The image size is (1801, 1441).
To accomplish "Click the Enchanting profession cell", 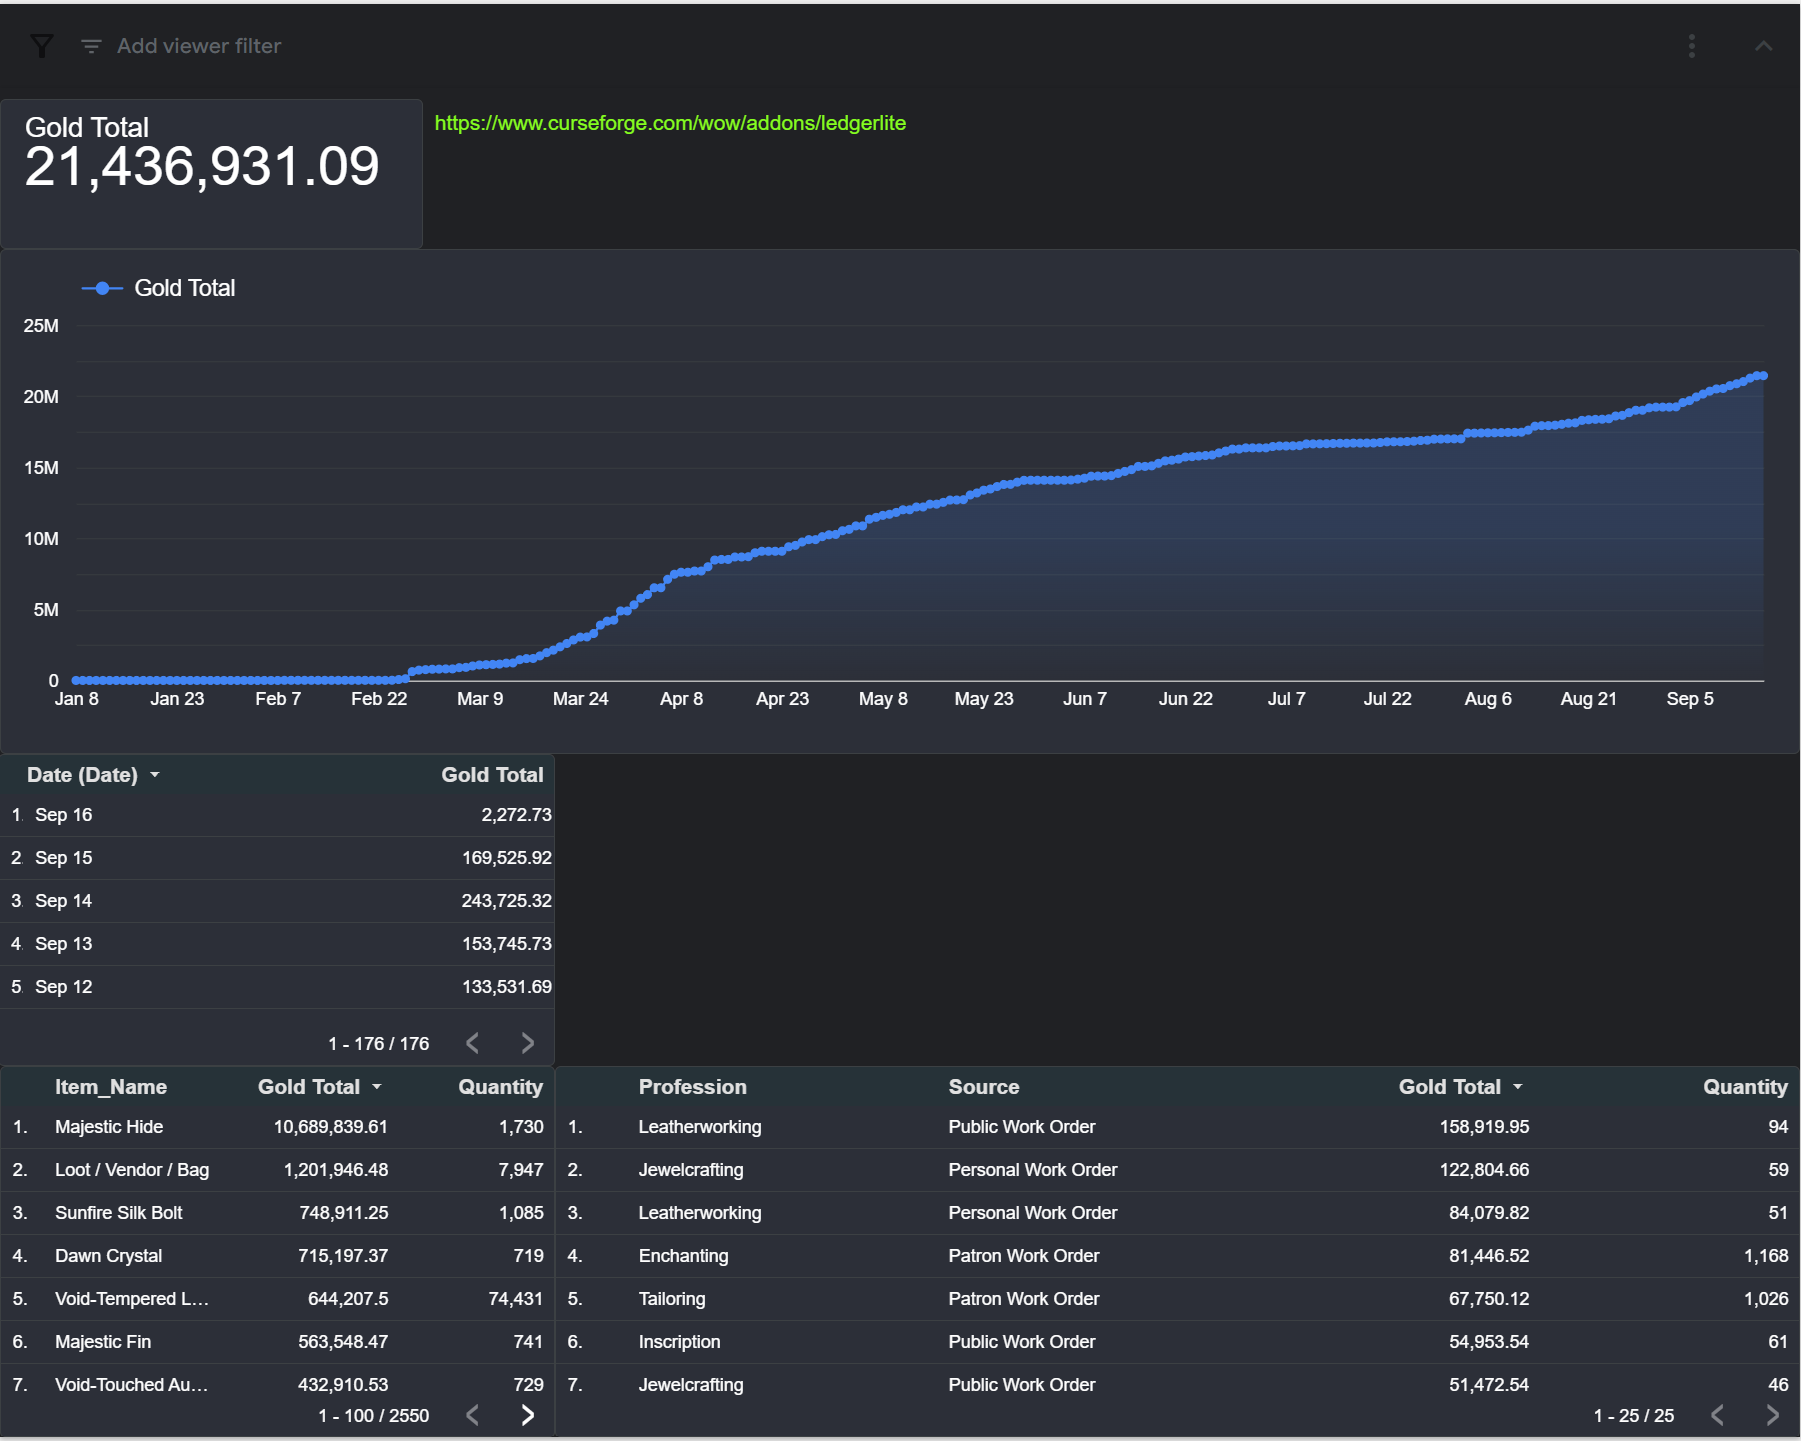I will coord(683,1256).
